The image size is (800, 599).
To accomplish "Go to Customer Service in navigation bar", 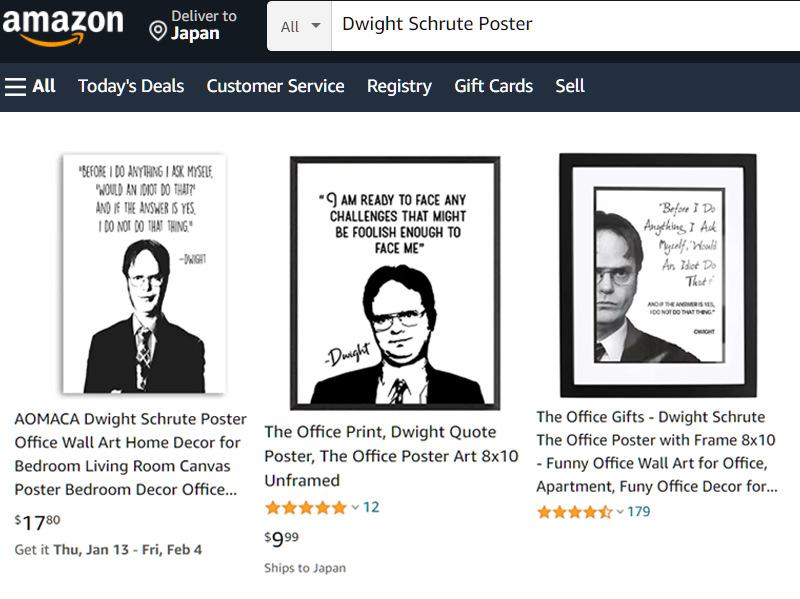I will [275, 86].
